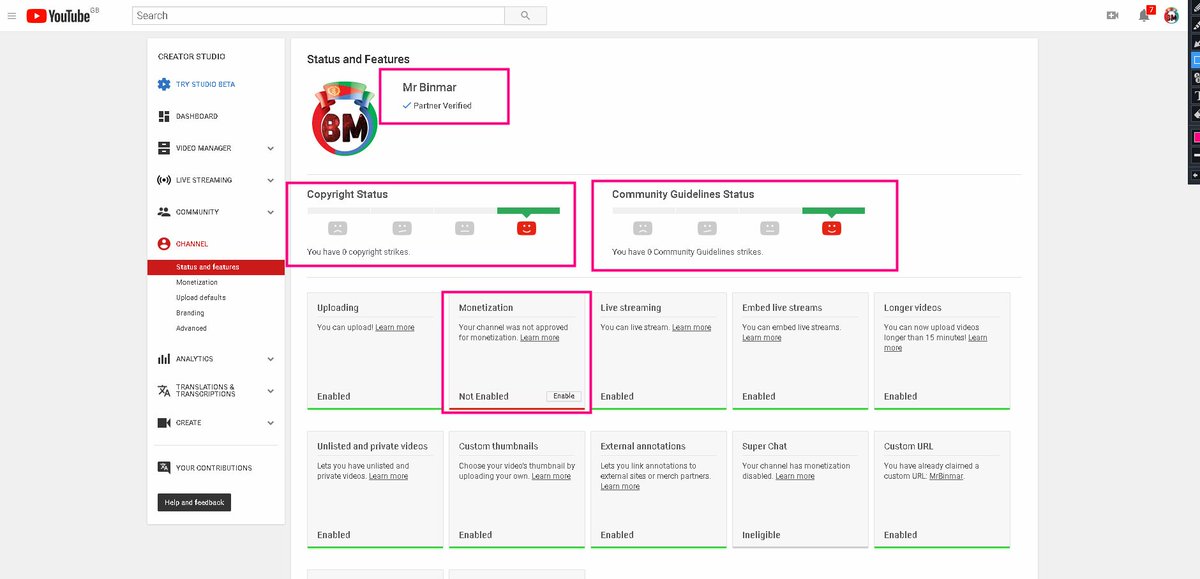
Task: Open the notifications bell
Action: click(1144, 15)
